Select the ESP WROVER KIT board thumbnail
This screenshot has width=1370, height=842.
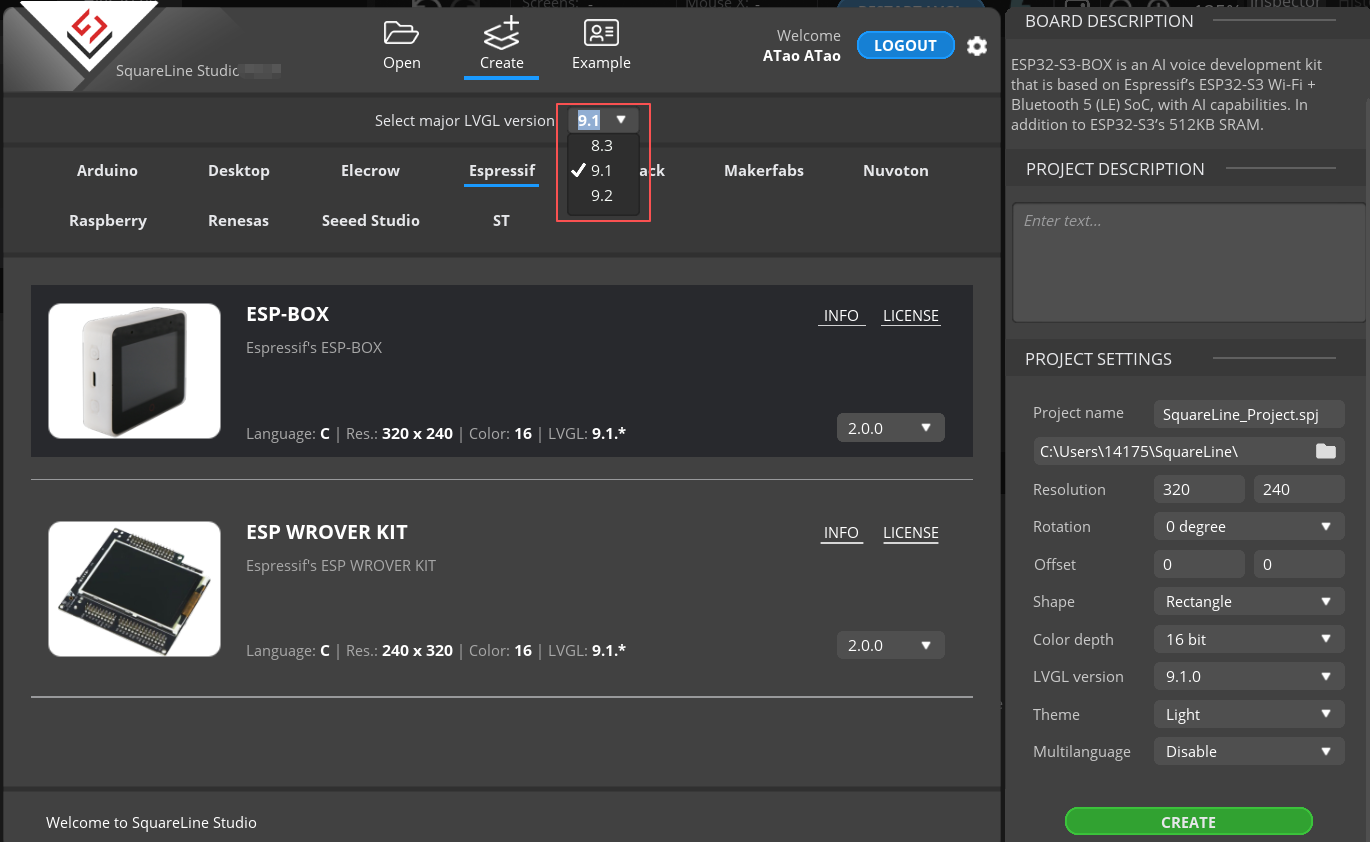point(134,589)
